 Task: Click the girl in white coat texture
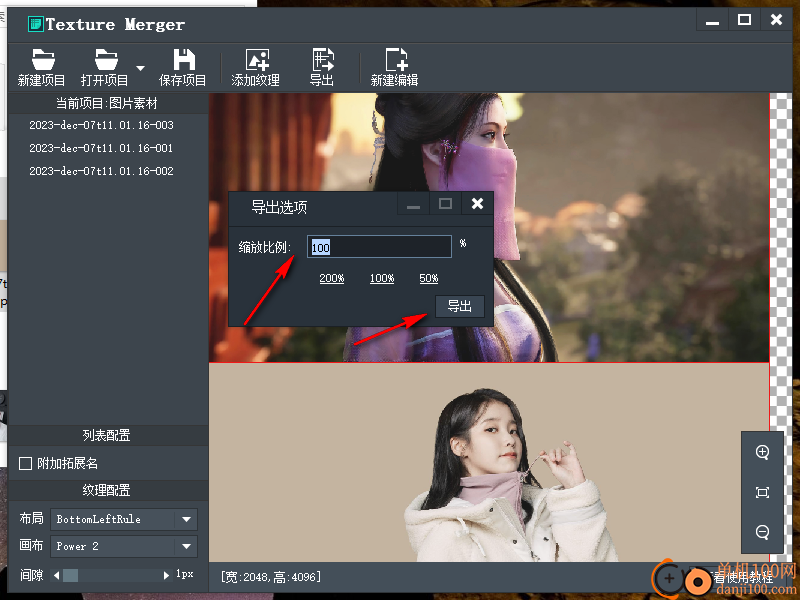(489, 462)
